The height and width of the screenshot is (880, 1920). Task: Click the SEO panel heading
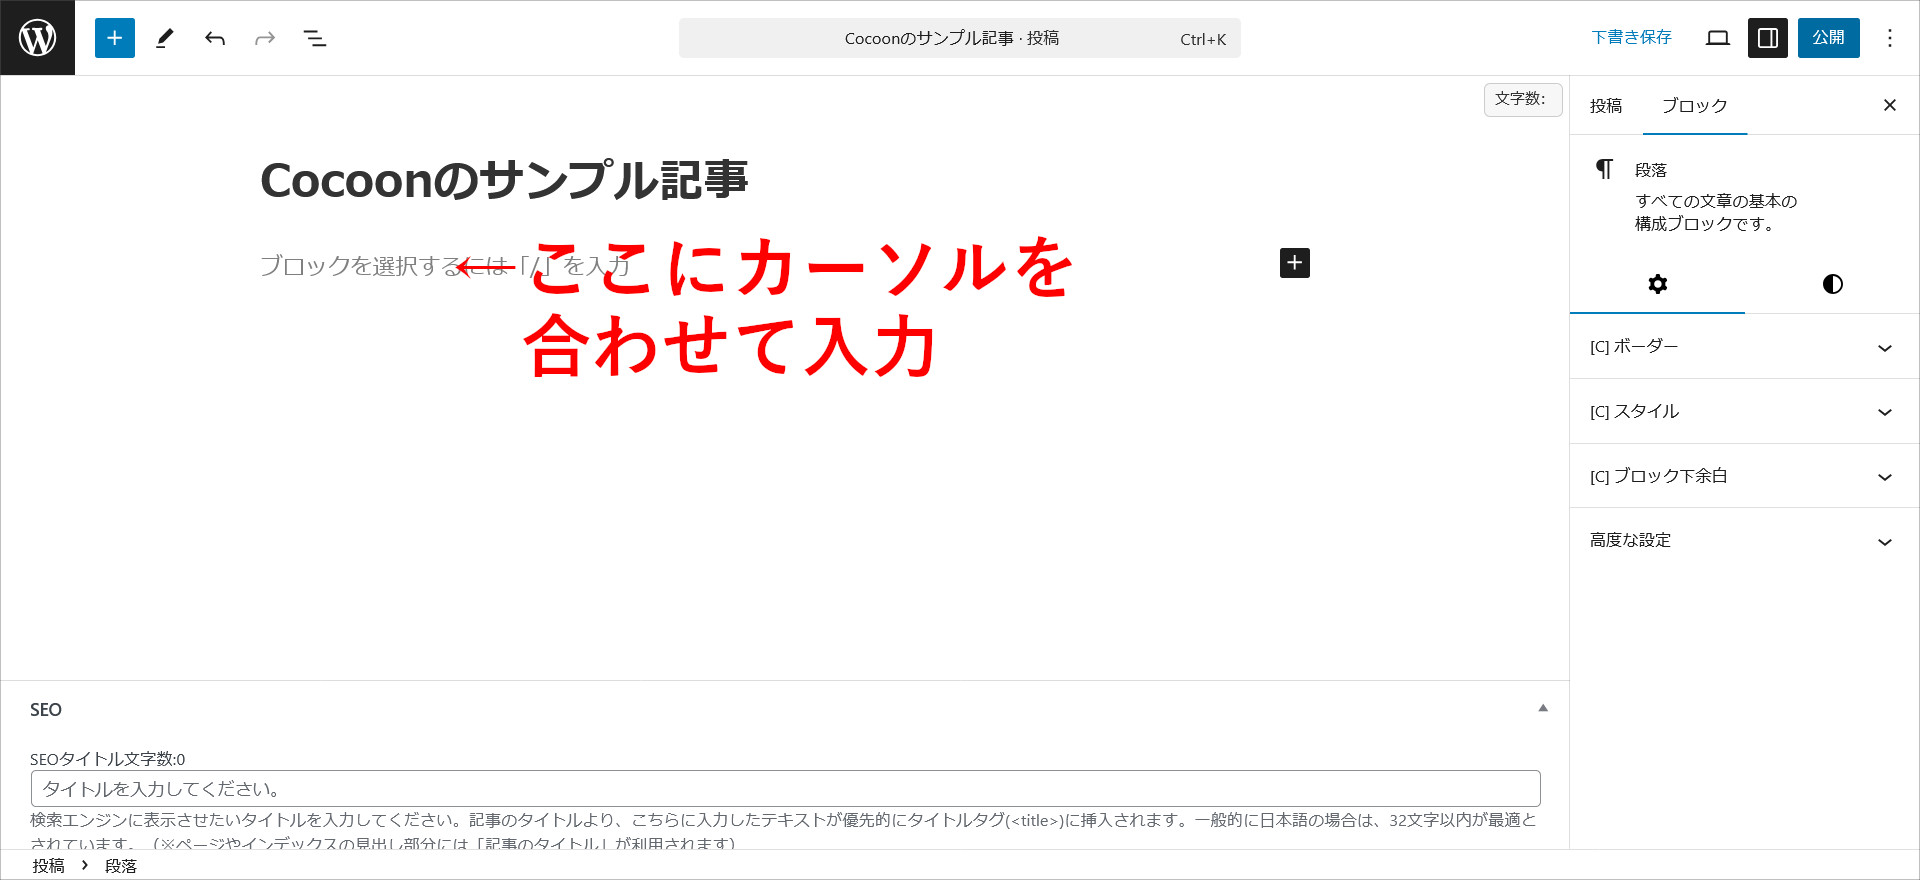point(46,710)
